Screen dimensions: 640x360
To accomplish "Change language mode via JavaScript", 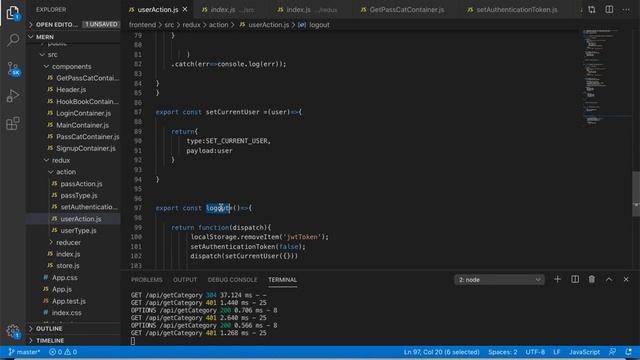I will click(x=584, y=352).
